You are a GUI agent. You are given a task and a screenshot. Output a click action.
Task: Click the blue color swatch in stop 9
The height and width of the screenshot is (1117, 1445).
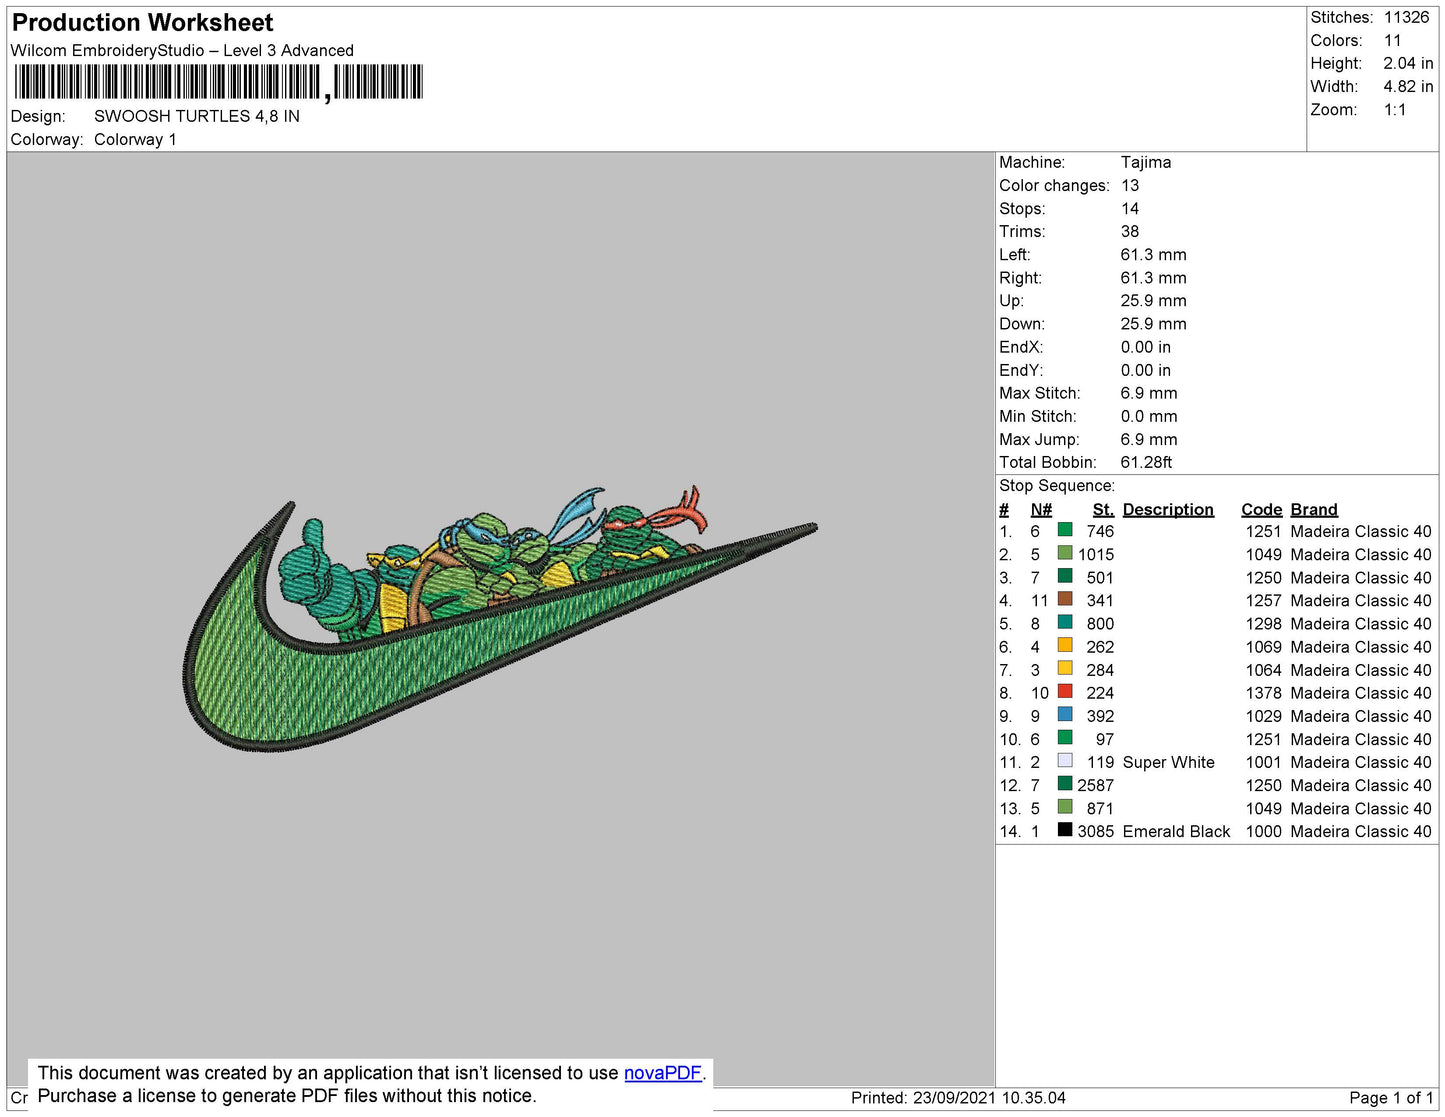click(x=1065, y=715)
